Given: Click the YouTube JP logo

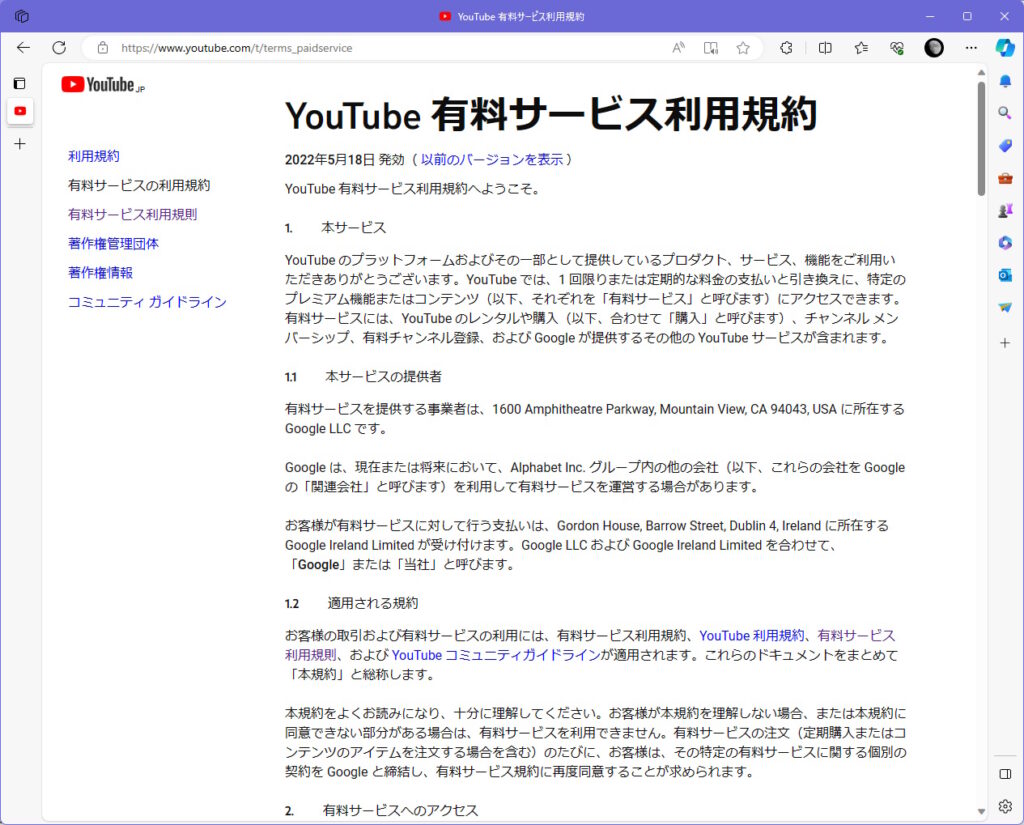Looking at the screenshot, I should click(x=103, y=85).
